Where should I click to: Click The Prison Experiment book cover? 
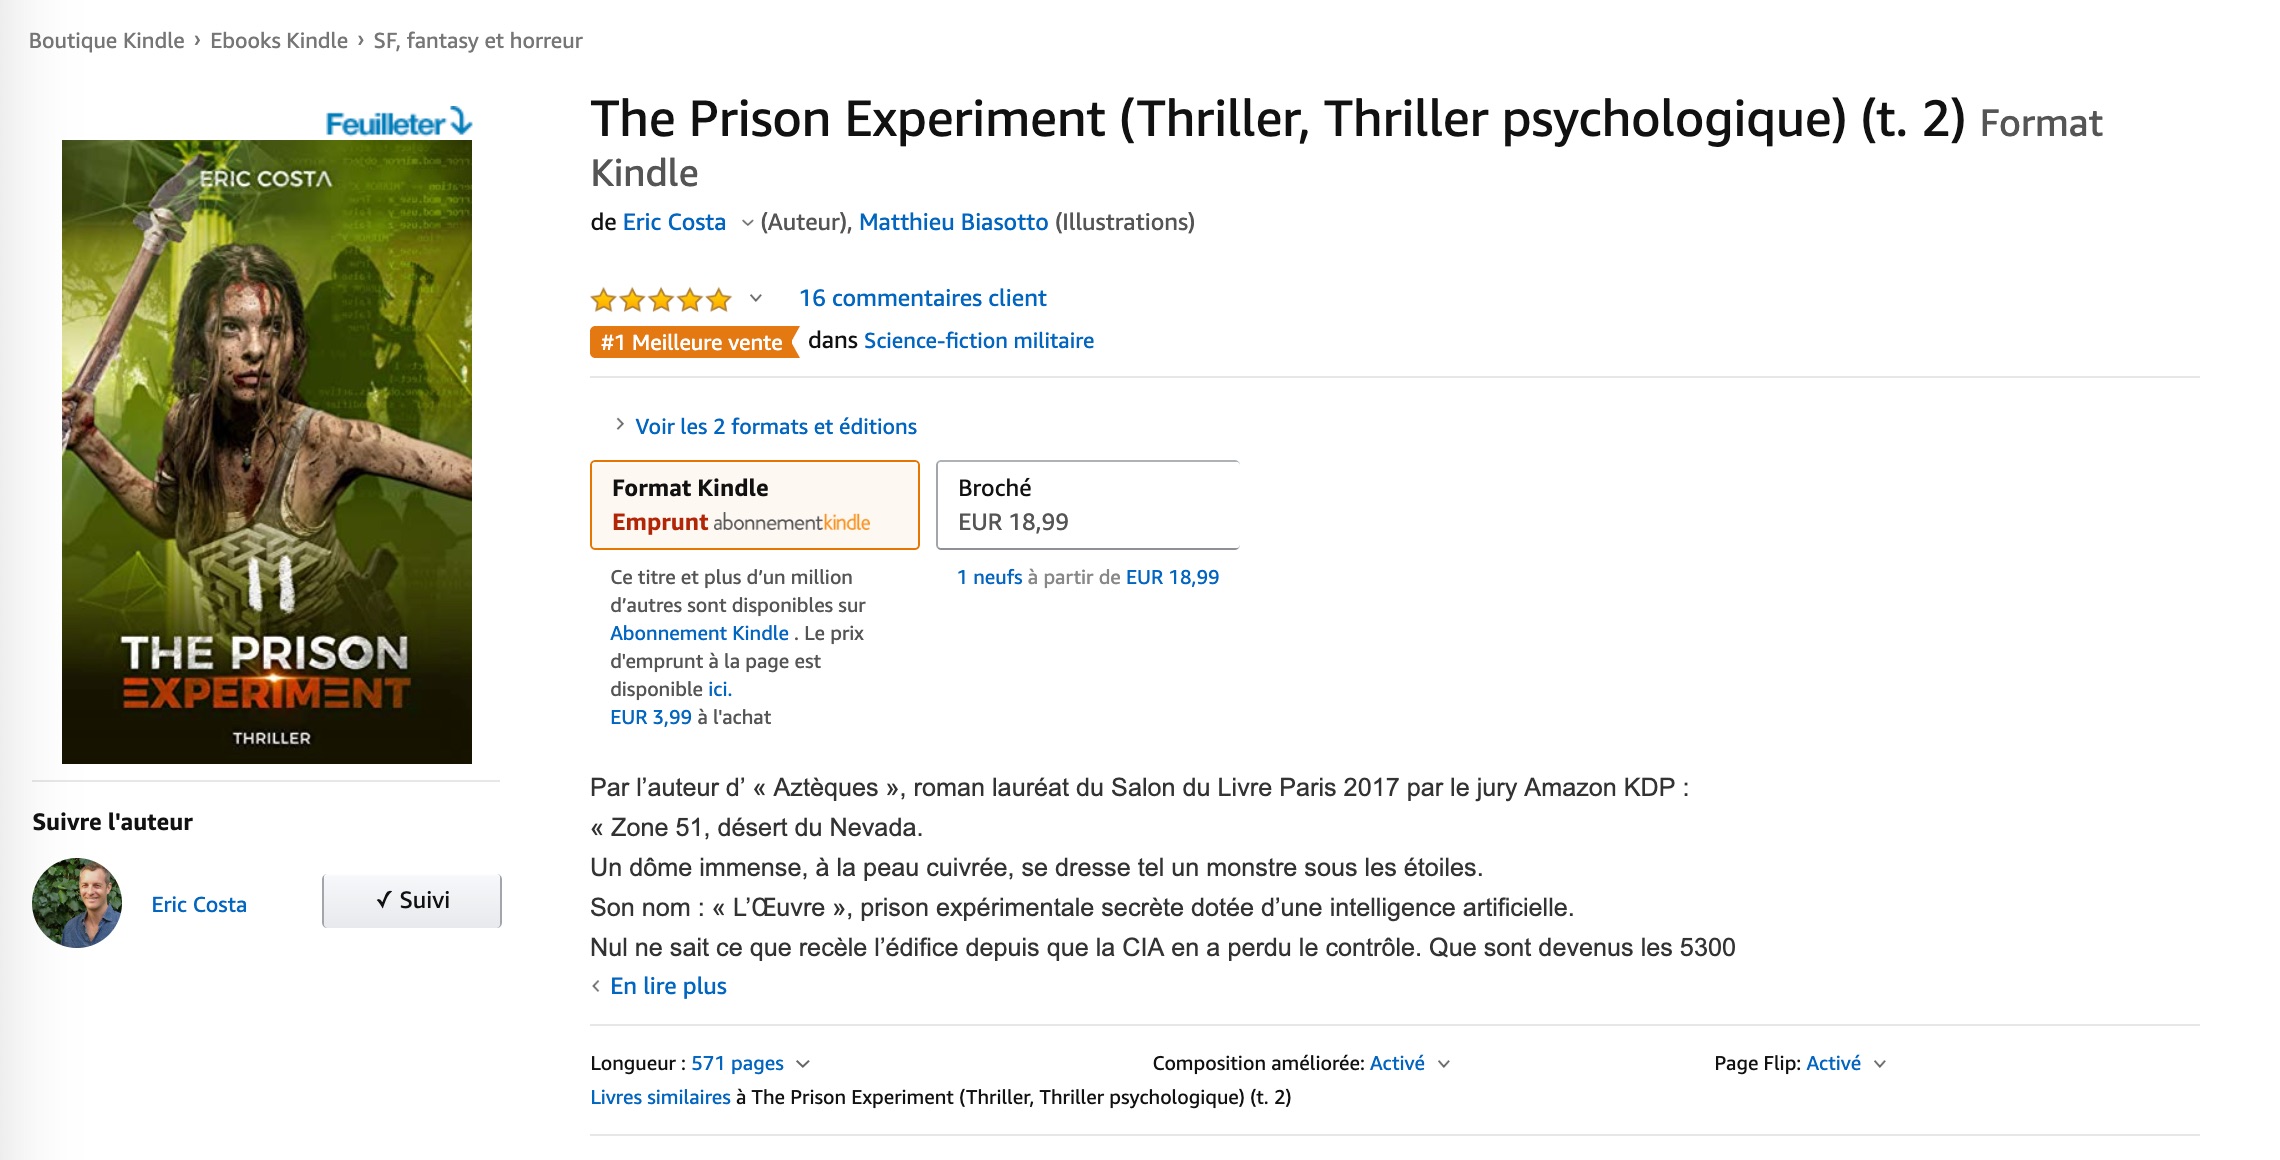[267, 452]
